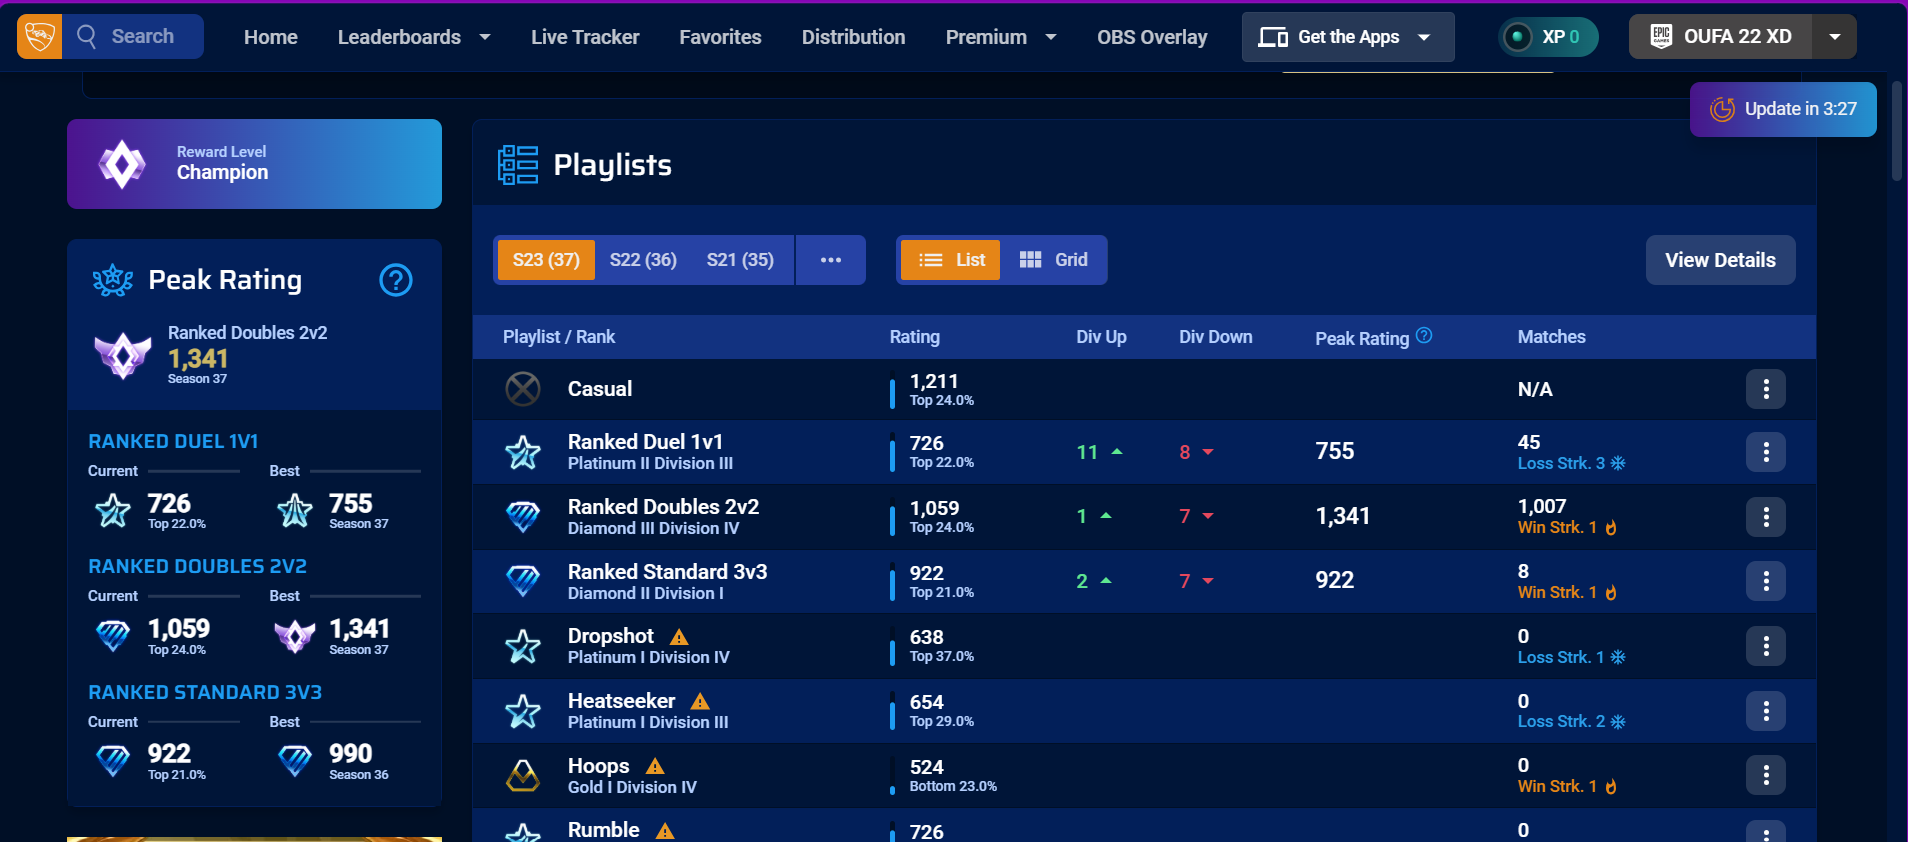Screen dimensions: 1908x842
Task: Click the Playlists header list icon
Action: 518,165
